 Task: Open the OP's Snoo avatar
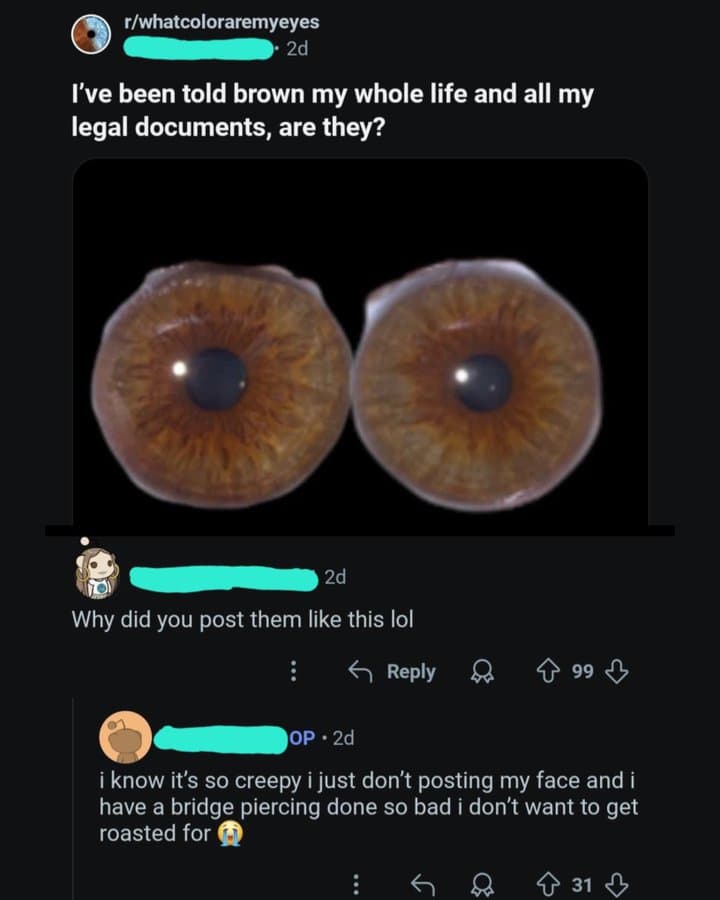pos(126,737)
